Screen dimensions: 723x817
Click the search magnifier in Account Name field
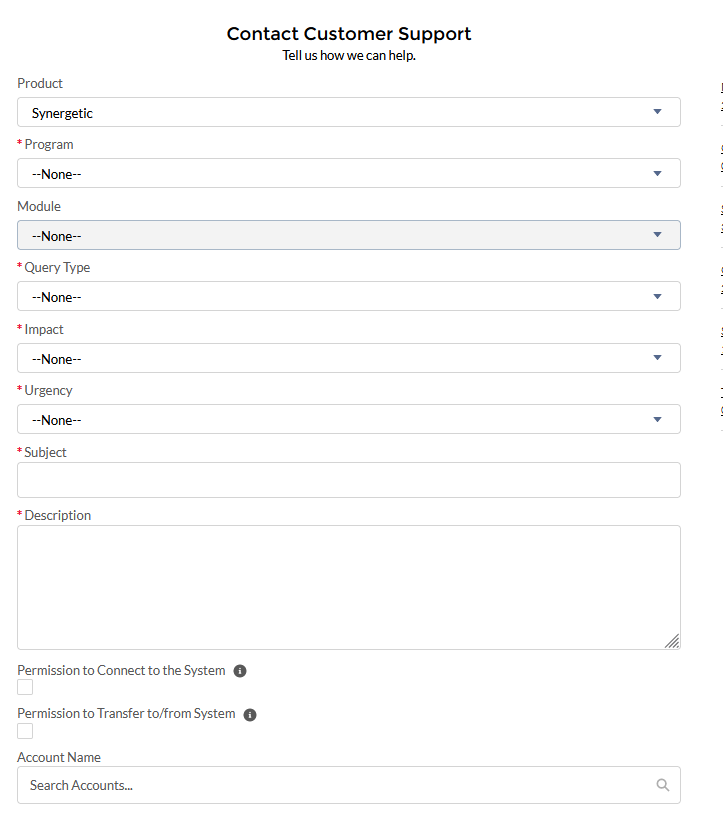[663, 785]
